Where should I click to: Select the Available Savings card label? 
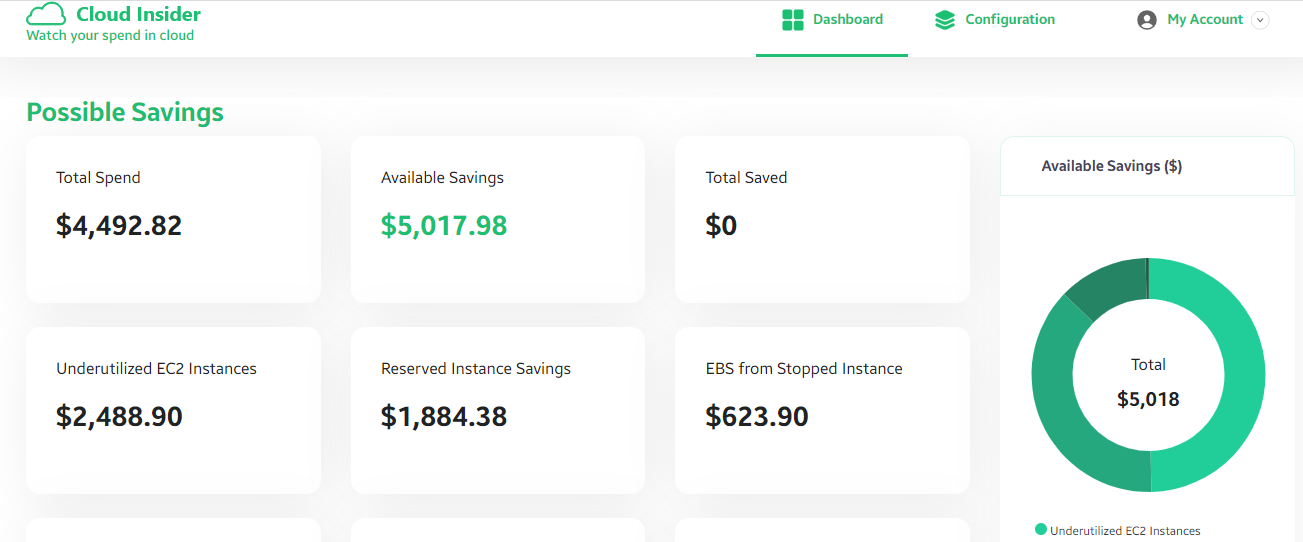[442, 178]
